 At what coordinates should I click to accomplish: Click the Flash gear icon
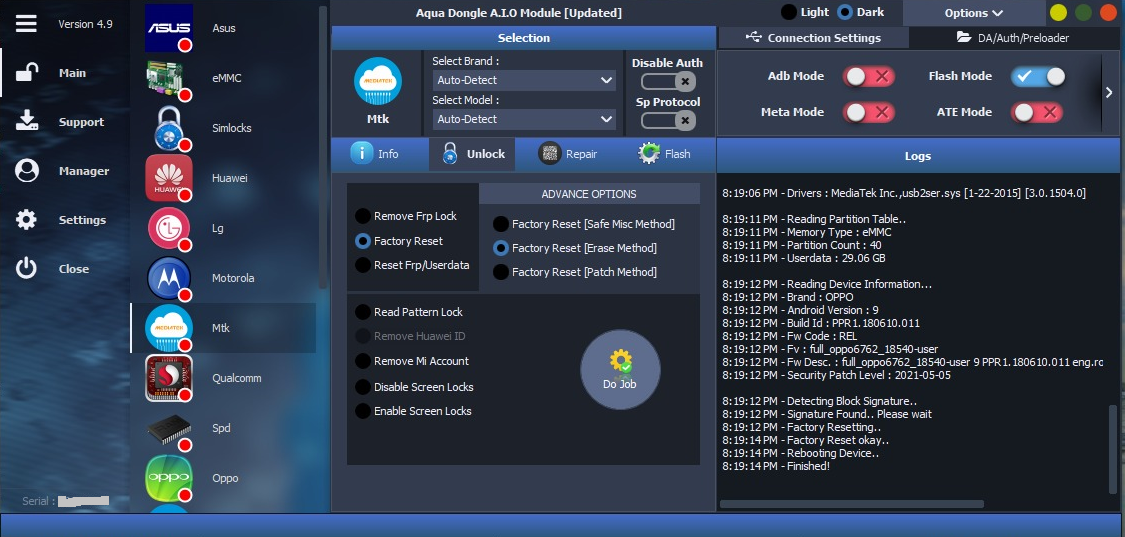click(649, 154)
